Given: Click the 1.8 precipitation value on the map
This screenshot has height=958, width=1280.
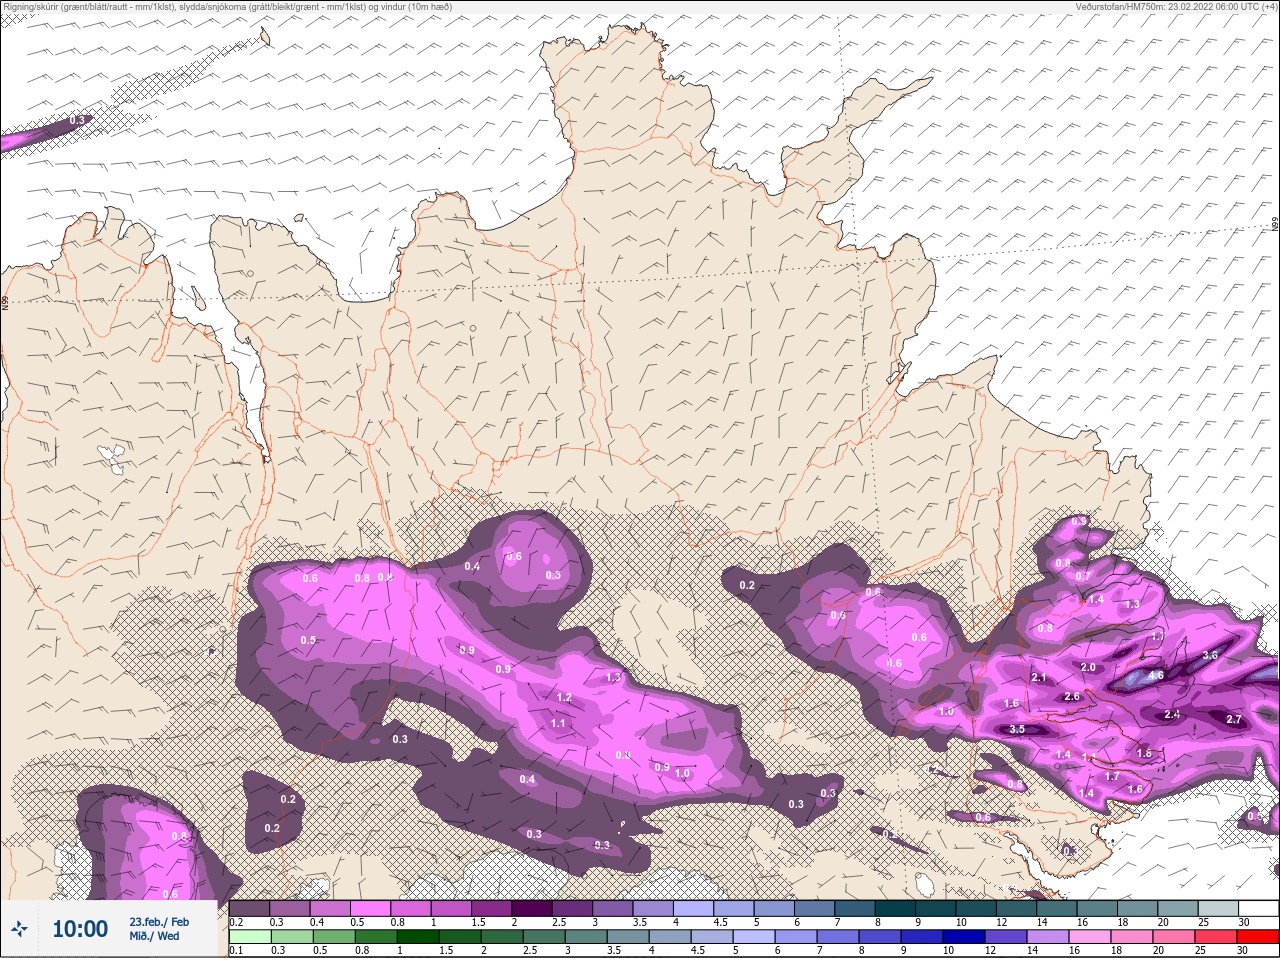Looking at the screenshot, I should point(1145,753).
